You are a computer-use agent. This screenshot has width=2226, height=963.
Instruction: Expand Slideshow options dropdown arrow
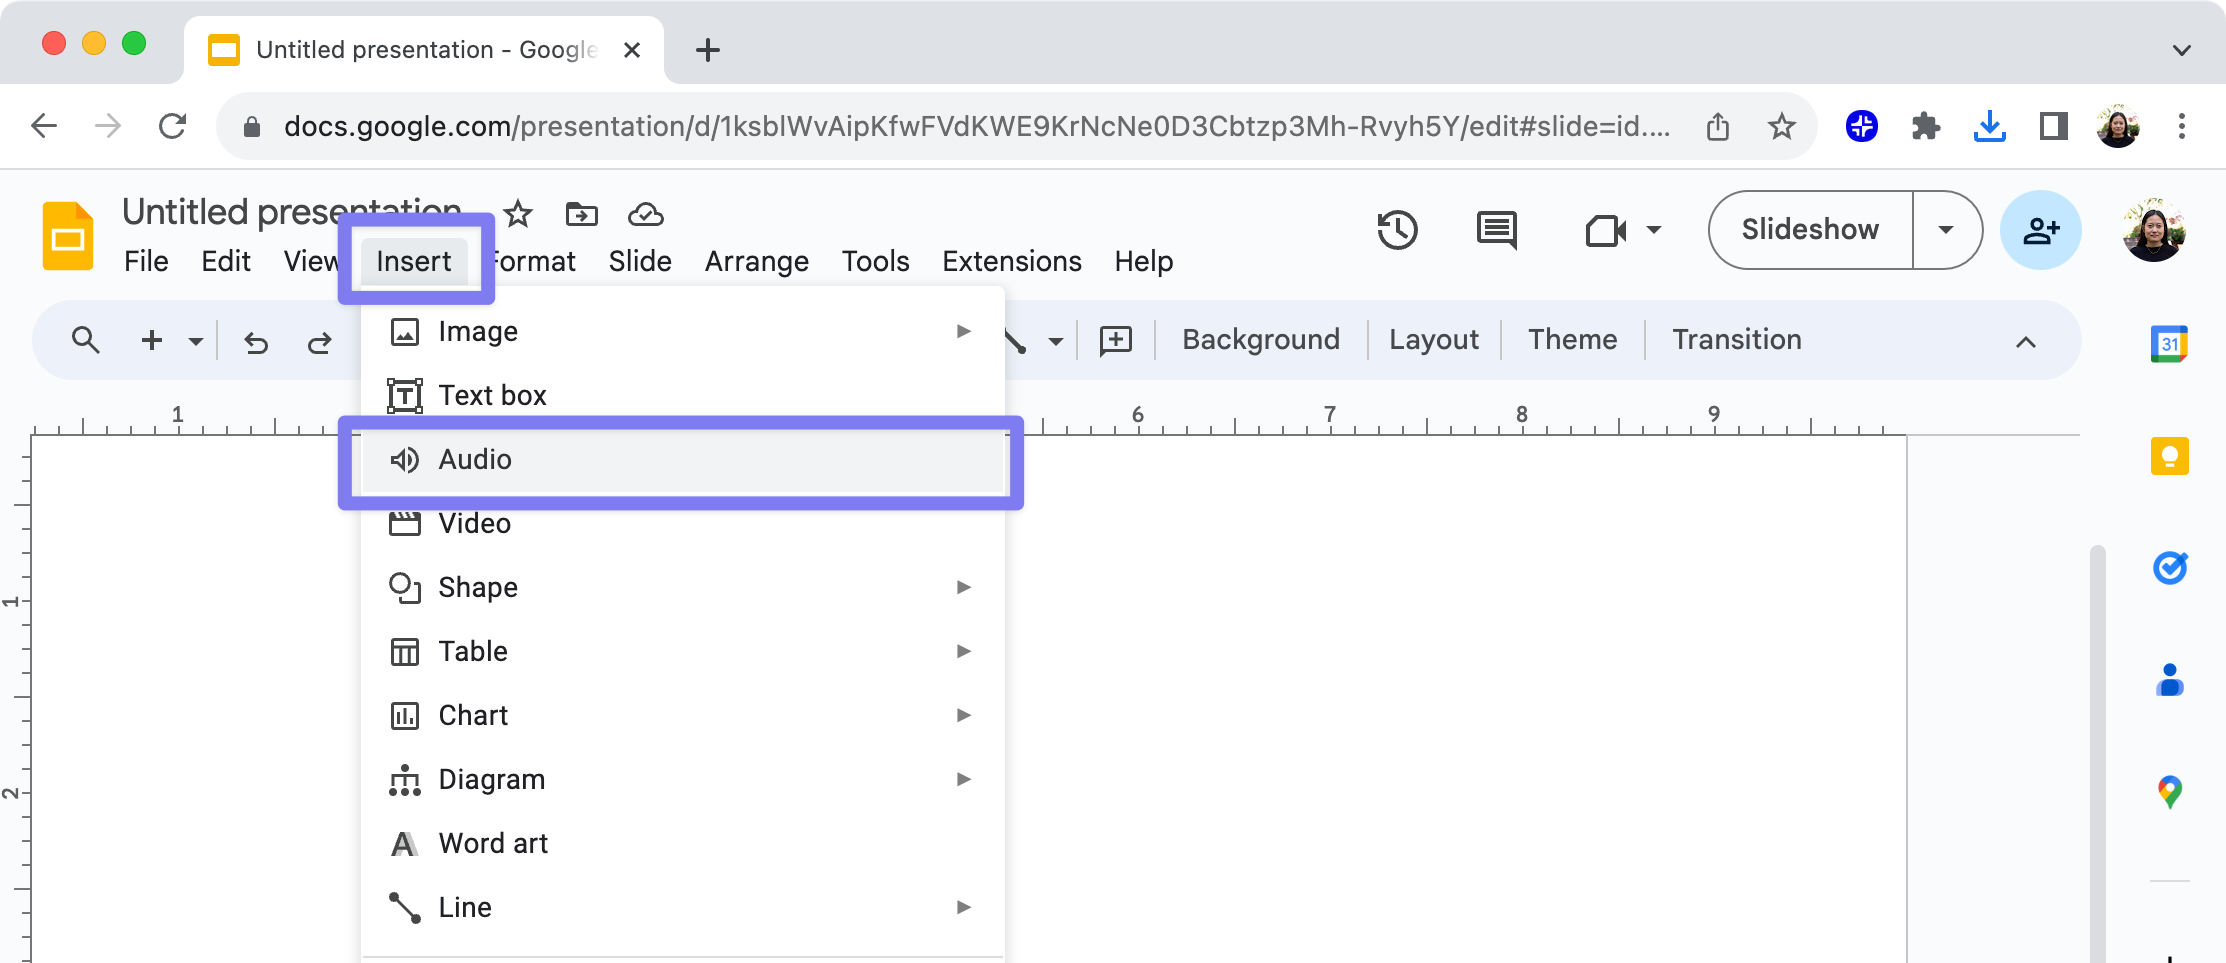[x=1946, y=230]
